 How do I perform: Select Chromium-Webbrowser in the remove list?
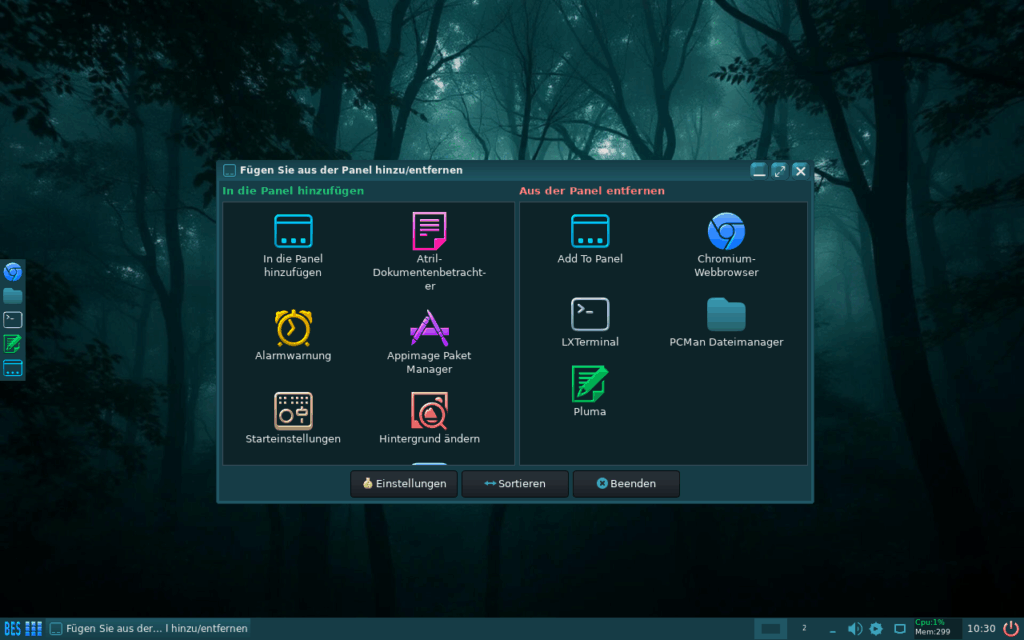pos(726,232)
